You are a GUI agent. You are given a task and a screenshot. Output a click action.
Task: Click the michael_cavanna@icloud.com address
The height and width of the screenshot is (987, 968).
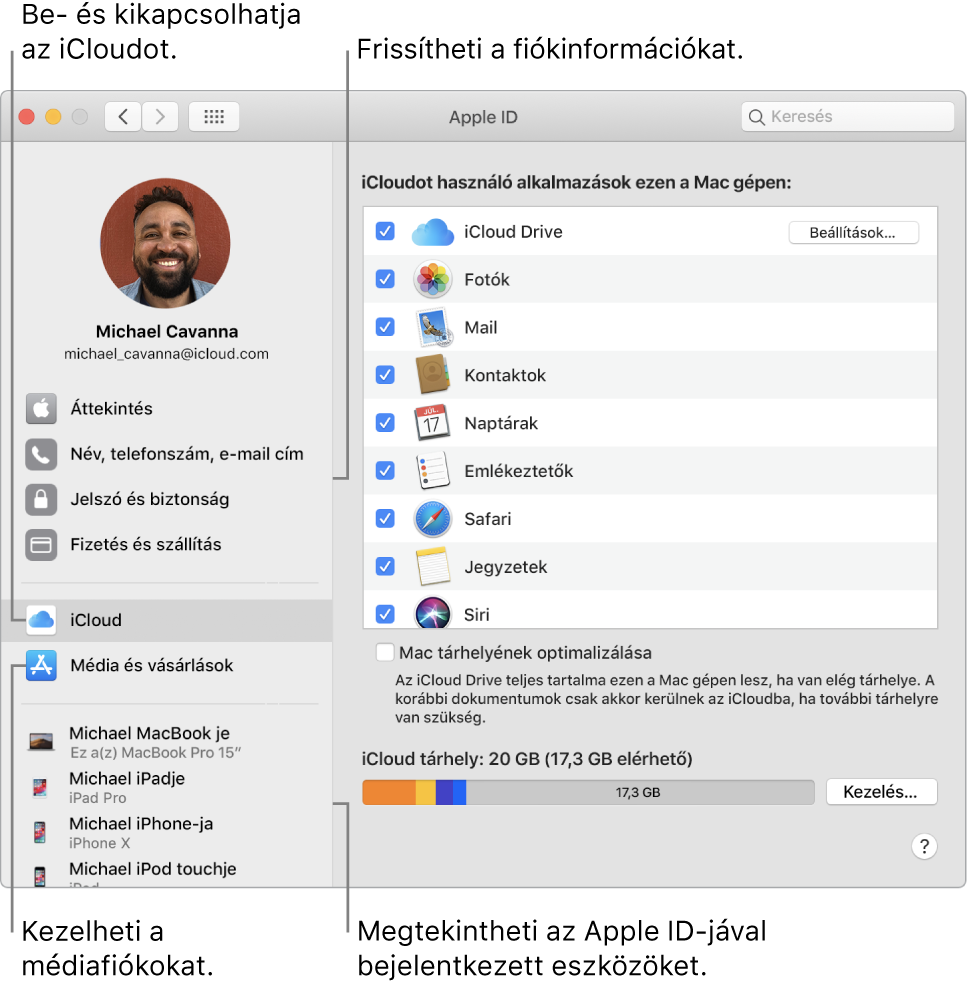pyautogui.click(x=166, y=354)
